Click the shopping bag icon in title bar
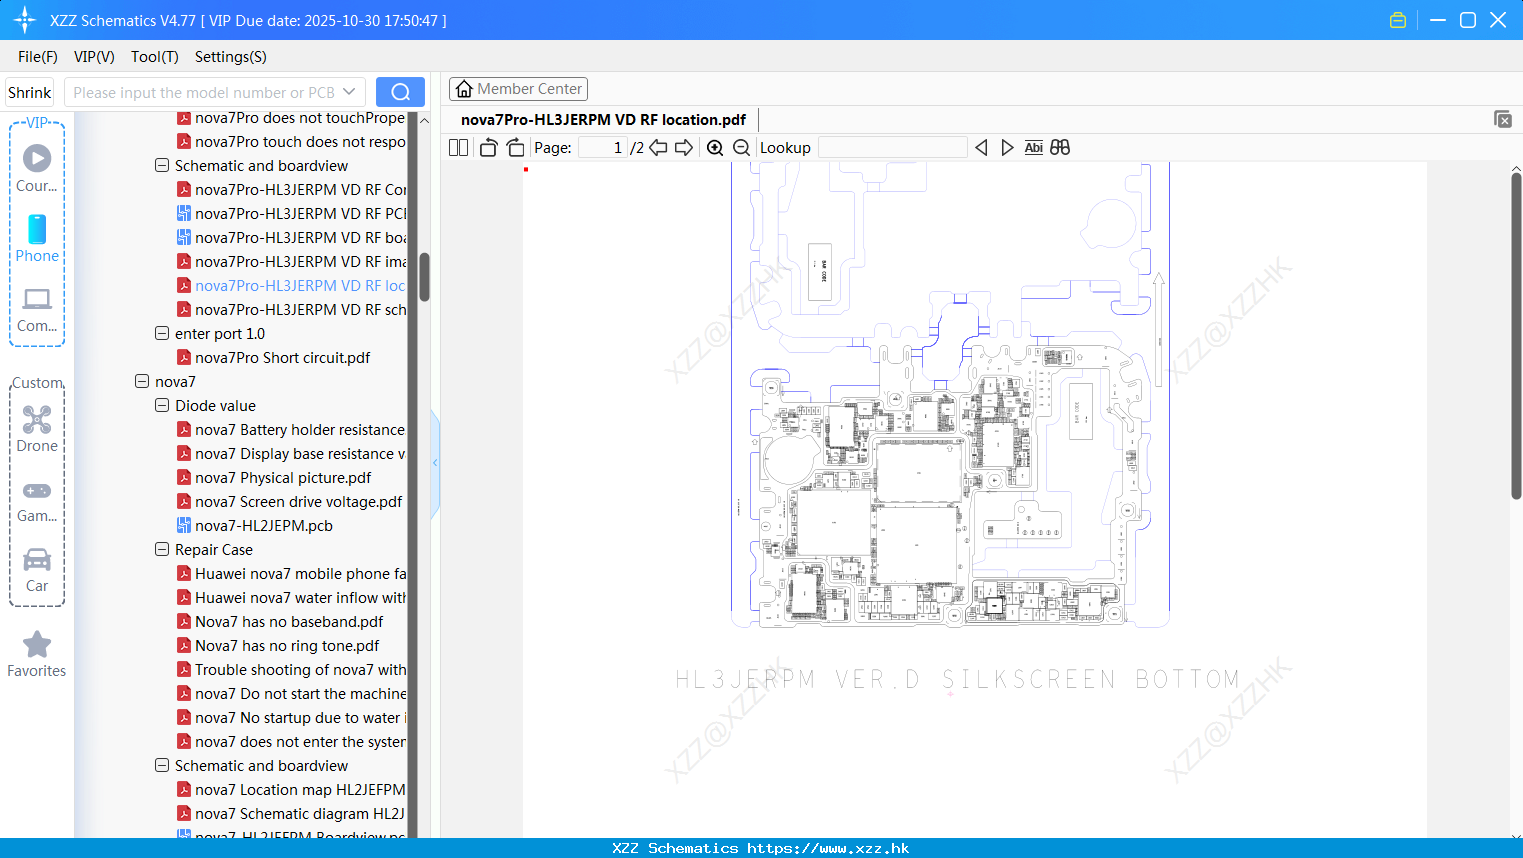Screen dimensions: 1523x858 pos(1398,20)
